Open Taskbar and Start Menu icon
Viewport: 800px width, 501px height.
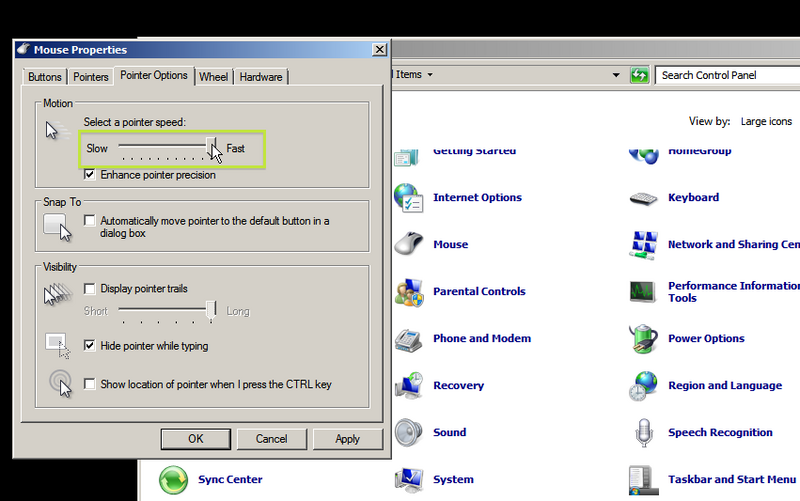[643, 480]
